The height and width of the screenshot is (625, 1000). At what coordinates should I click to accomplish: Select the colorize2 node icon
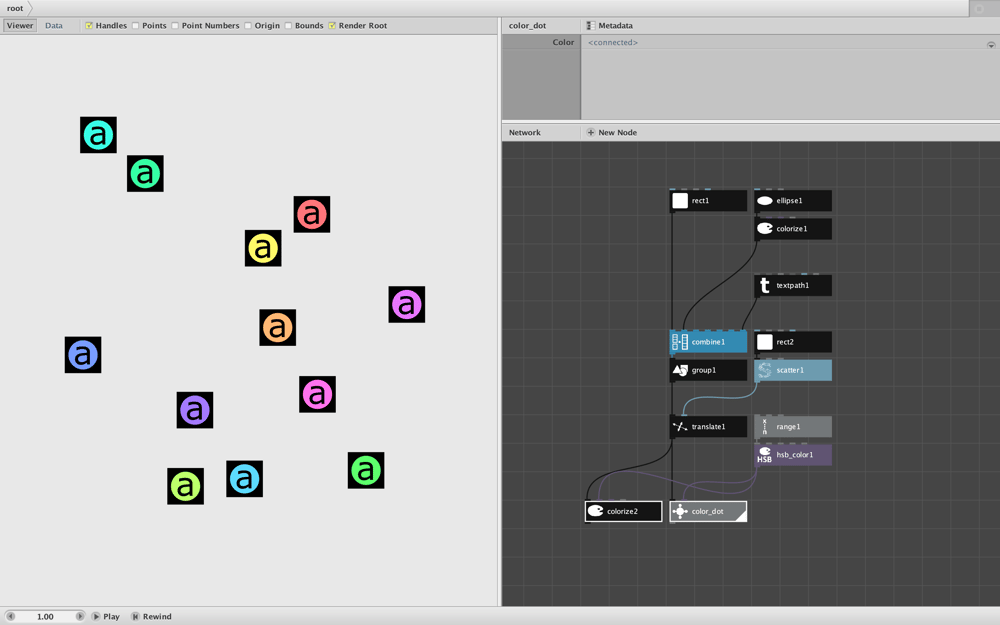pyautogui.click(x=595, y=511)
